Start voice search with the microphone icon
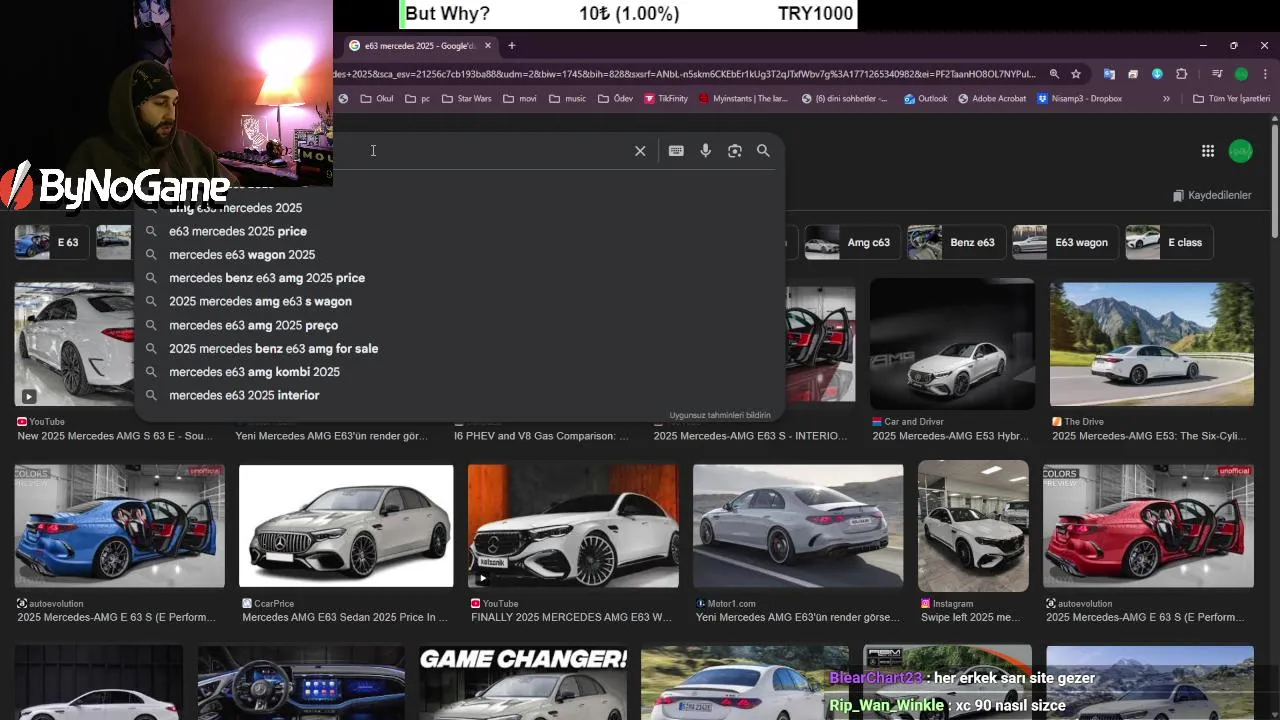This screenshot has width=1280, height=720. [x=705, y=151]
